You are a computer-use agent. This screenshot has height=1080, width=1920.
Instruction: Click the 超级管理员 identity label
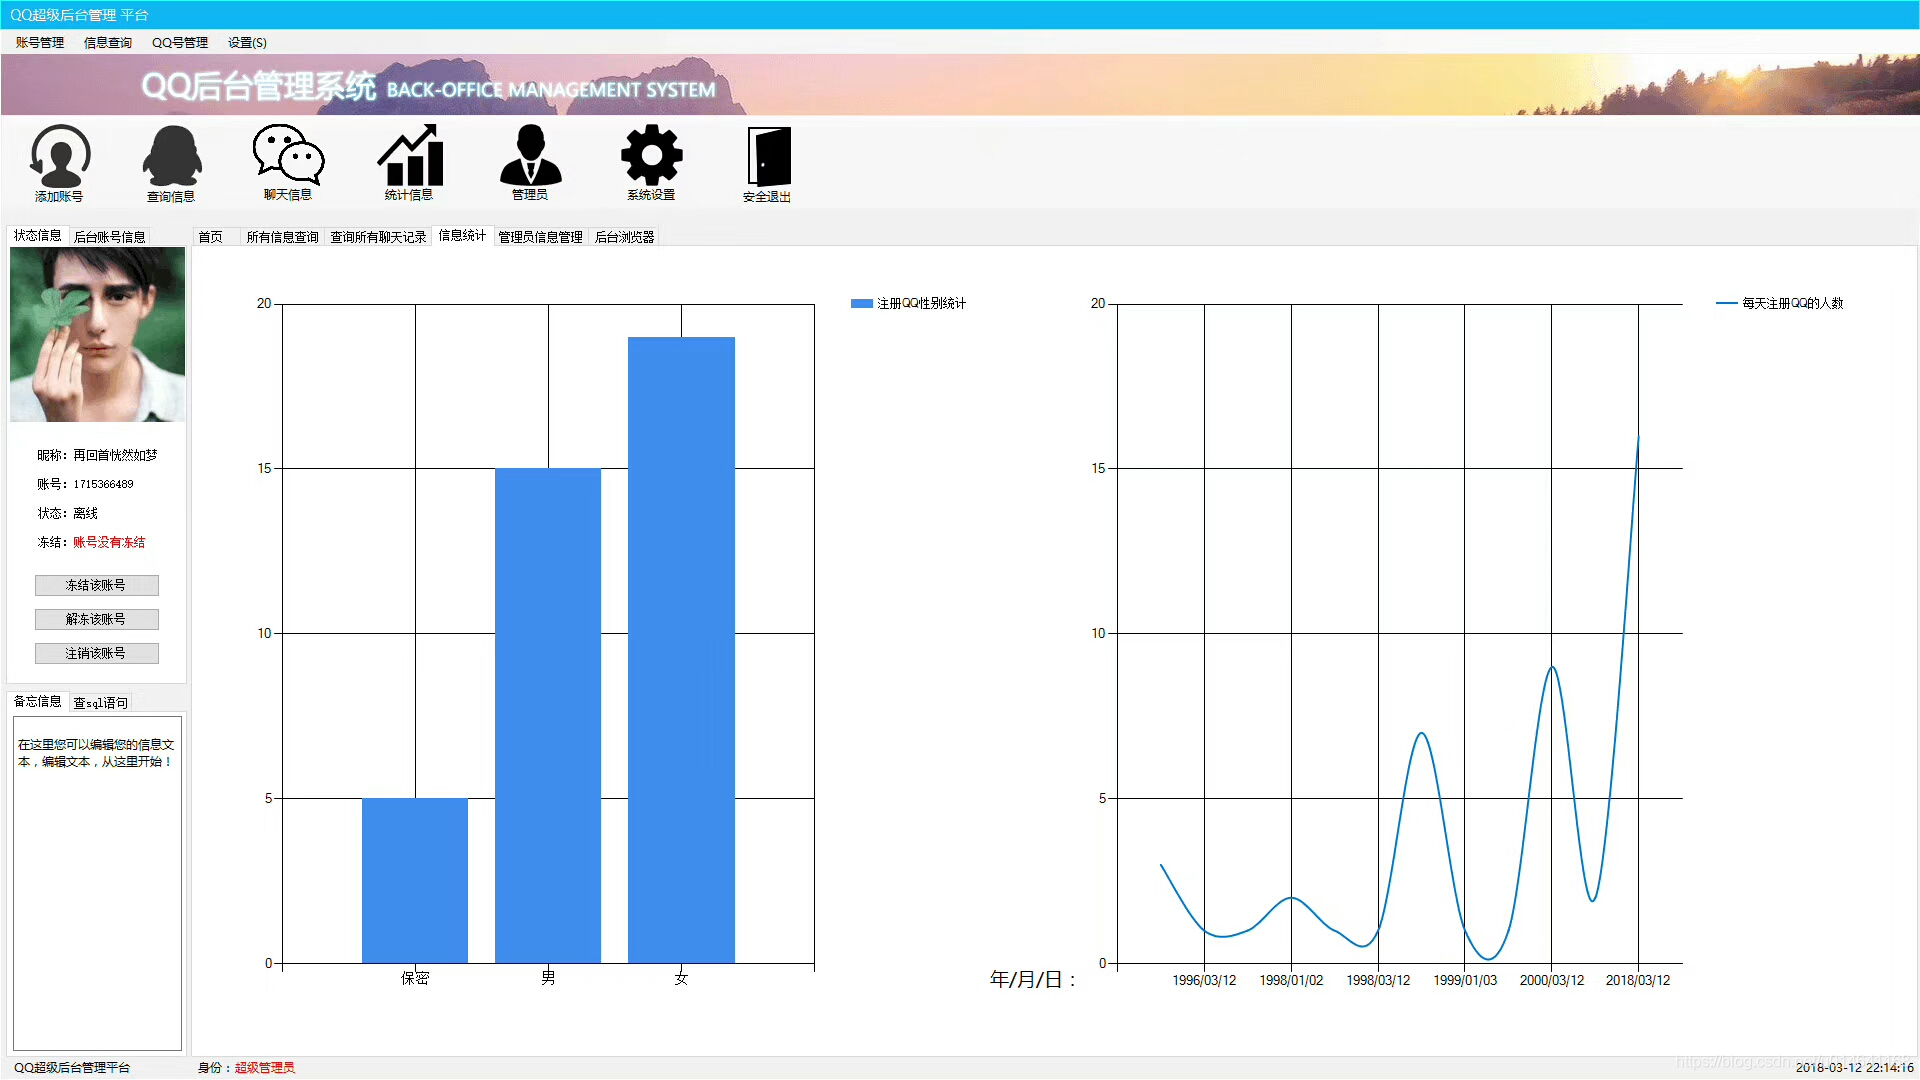[265, 1068]
